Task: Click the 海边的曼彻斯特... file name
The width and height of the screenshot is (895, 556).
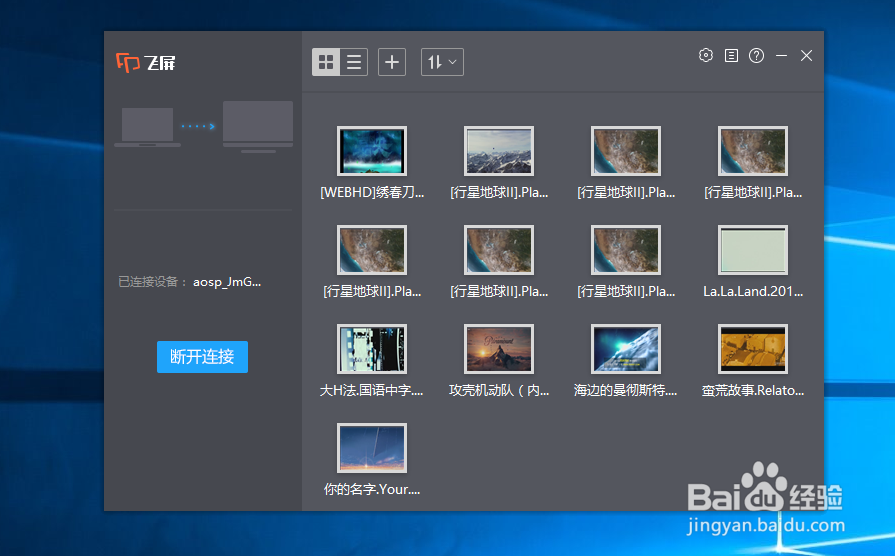Action: click(x=626, y=390)
